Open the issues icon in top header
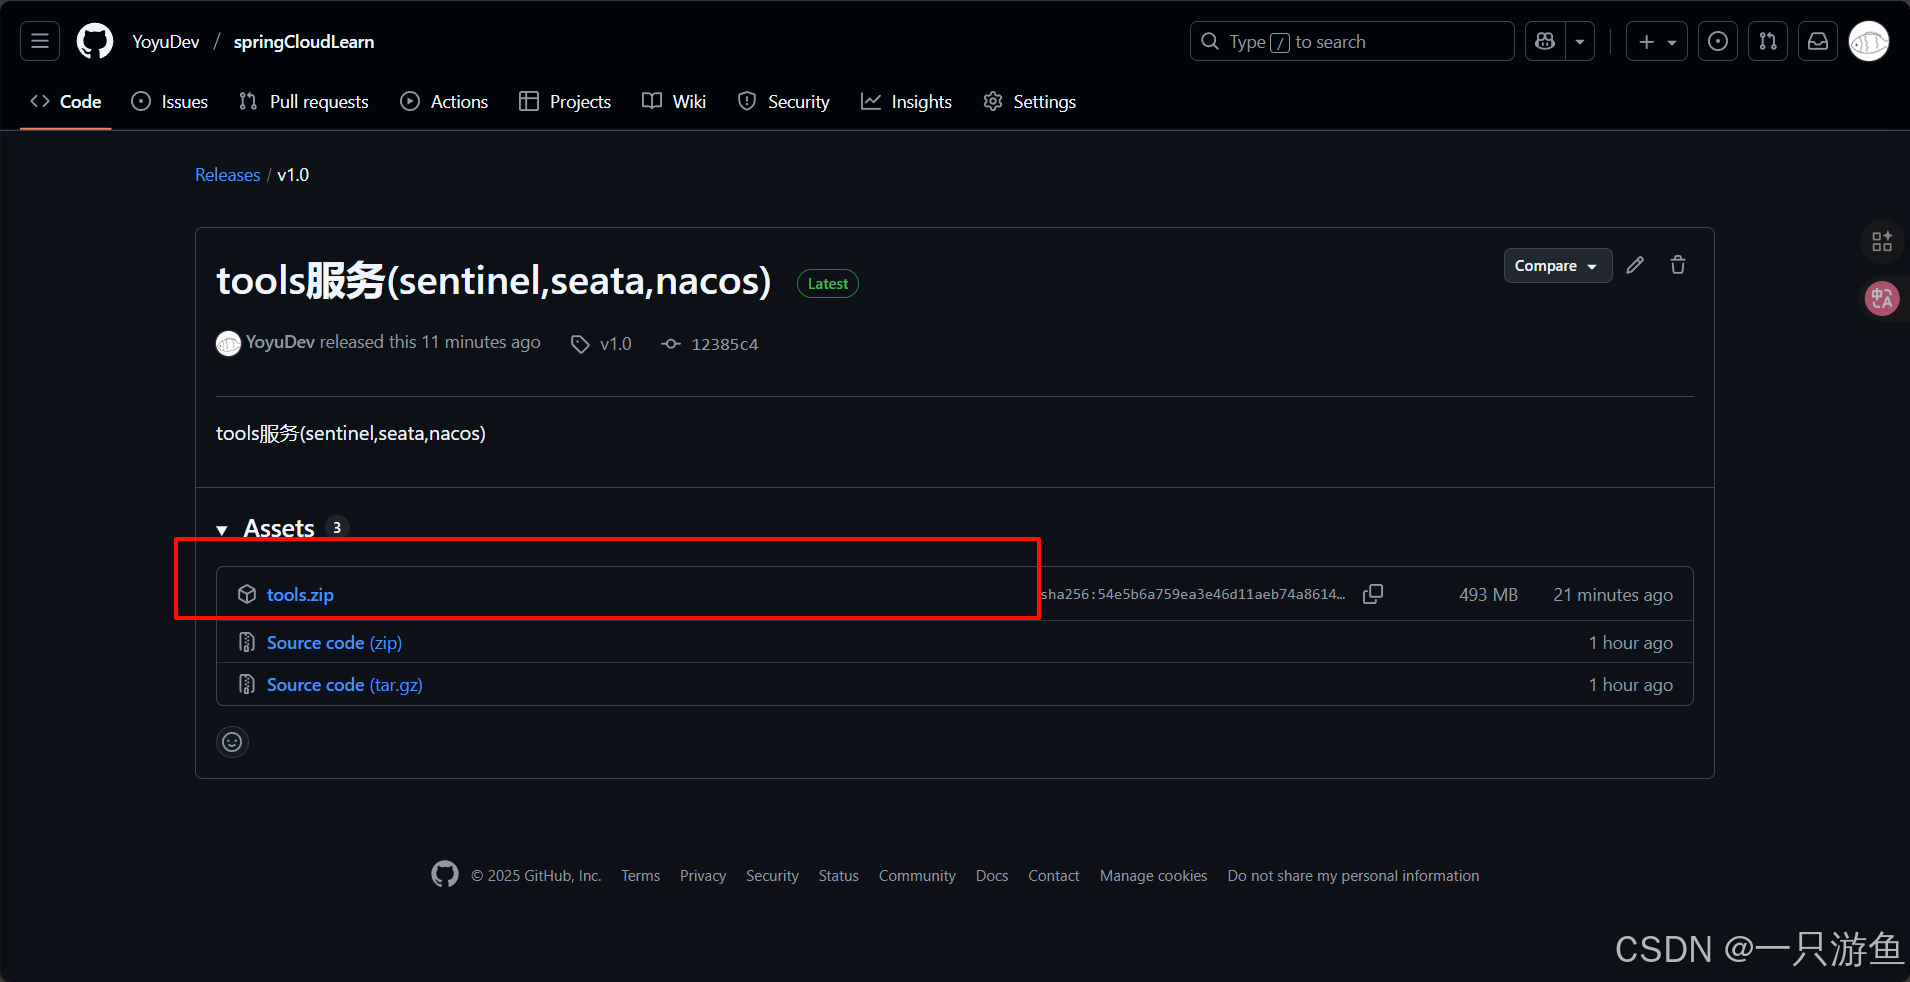 point(1718,41)
